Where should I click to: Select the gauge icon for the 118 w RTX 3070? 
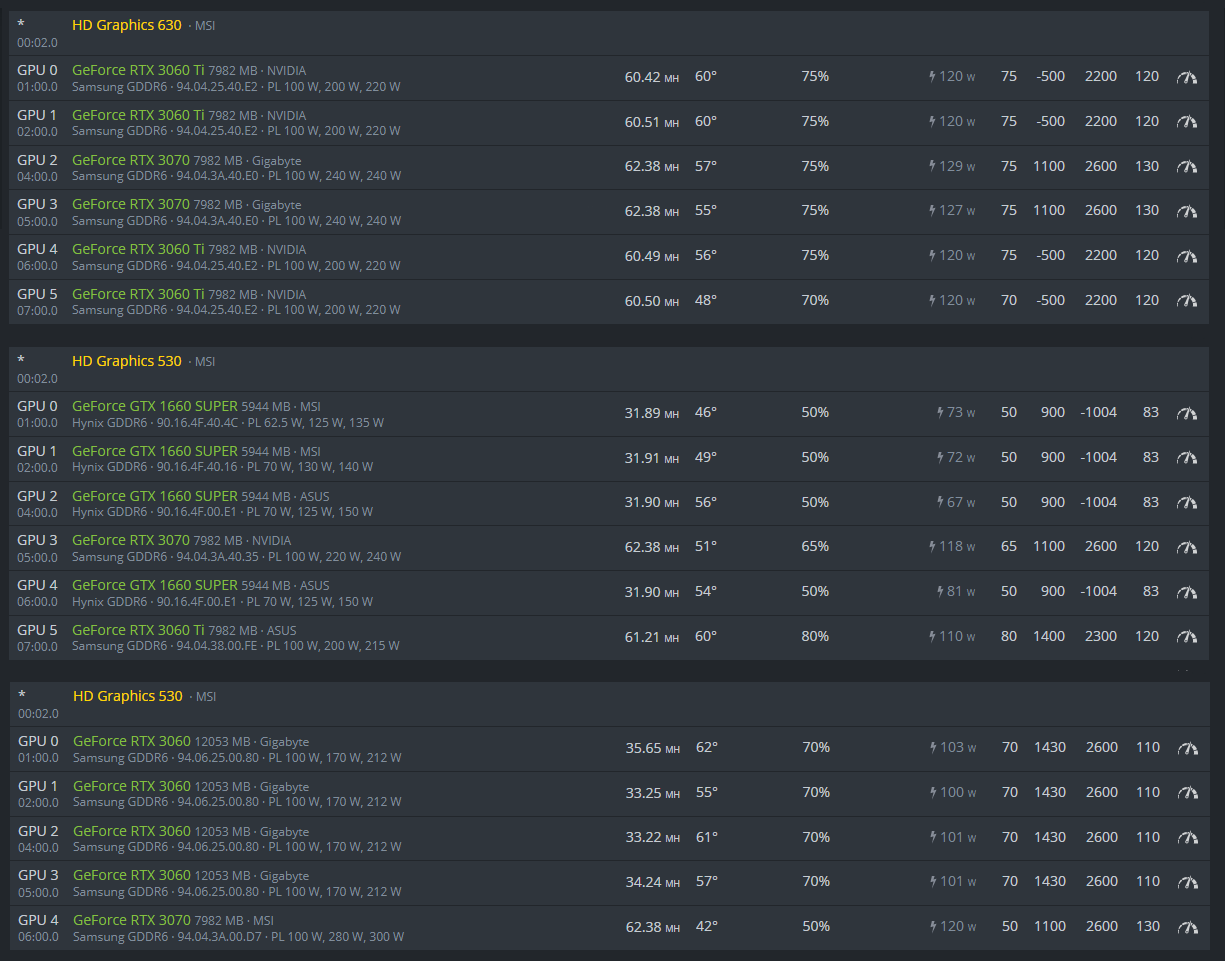pyautogui.click(x=1187, y=547)
